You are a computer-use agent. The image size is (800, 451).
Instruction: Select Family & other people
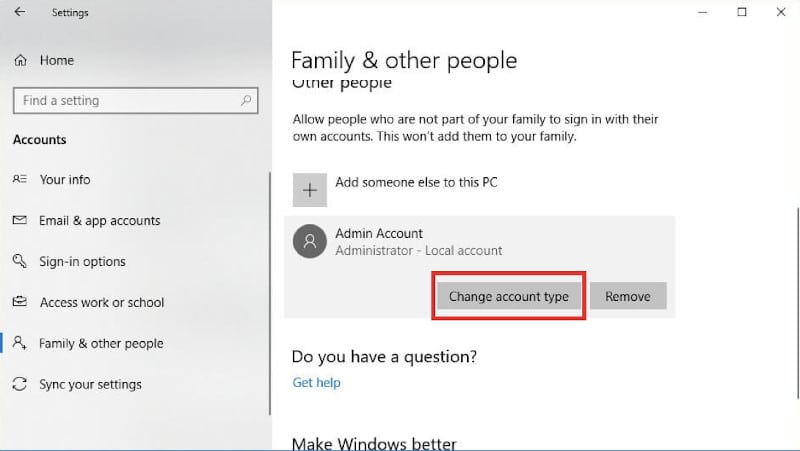101,343
